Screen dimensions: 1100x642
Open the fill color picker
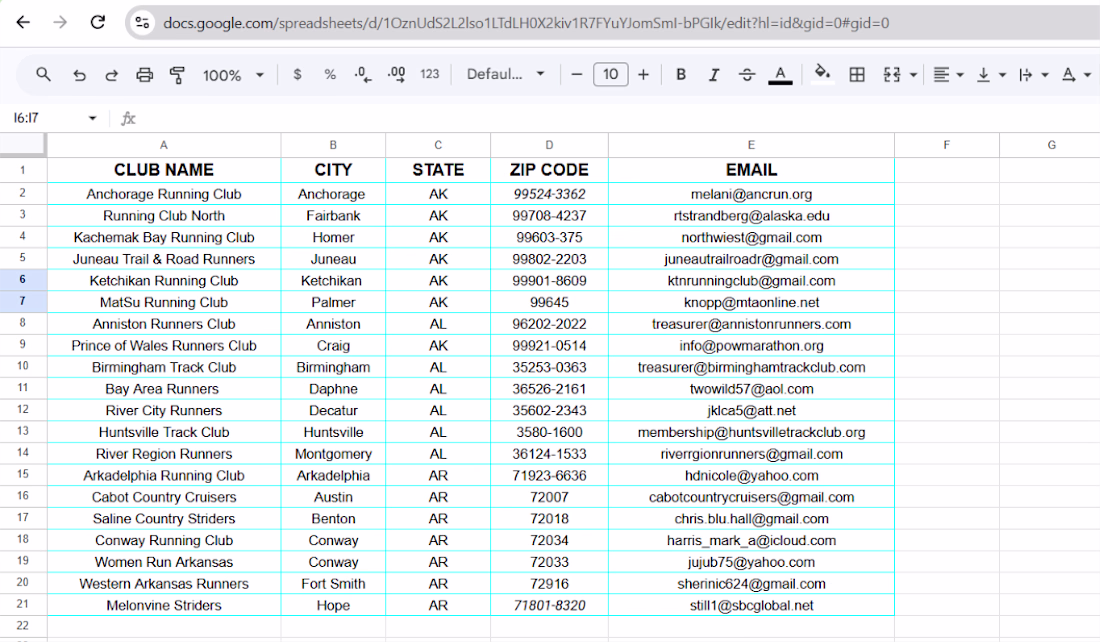822,73
